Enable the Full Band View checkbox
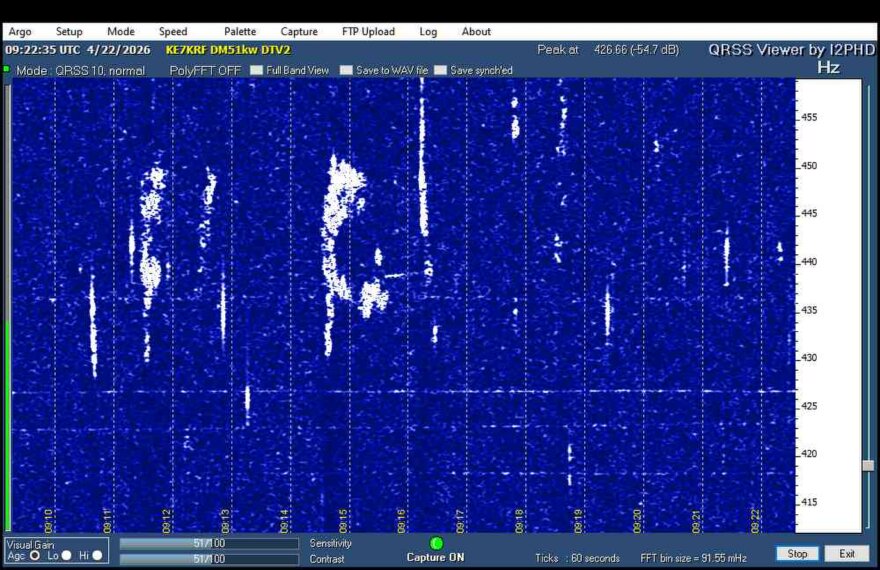 257,71
